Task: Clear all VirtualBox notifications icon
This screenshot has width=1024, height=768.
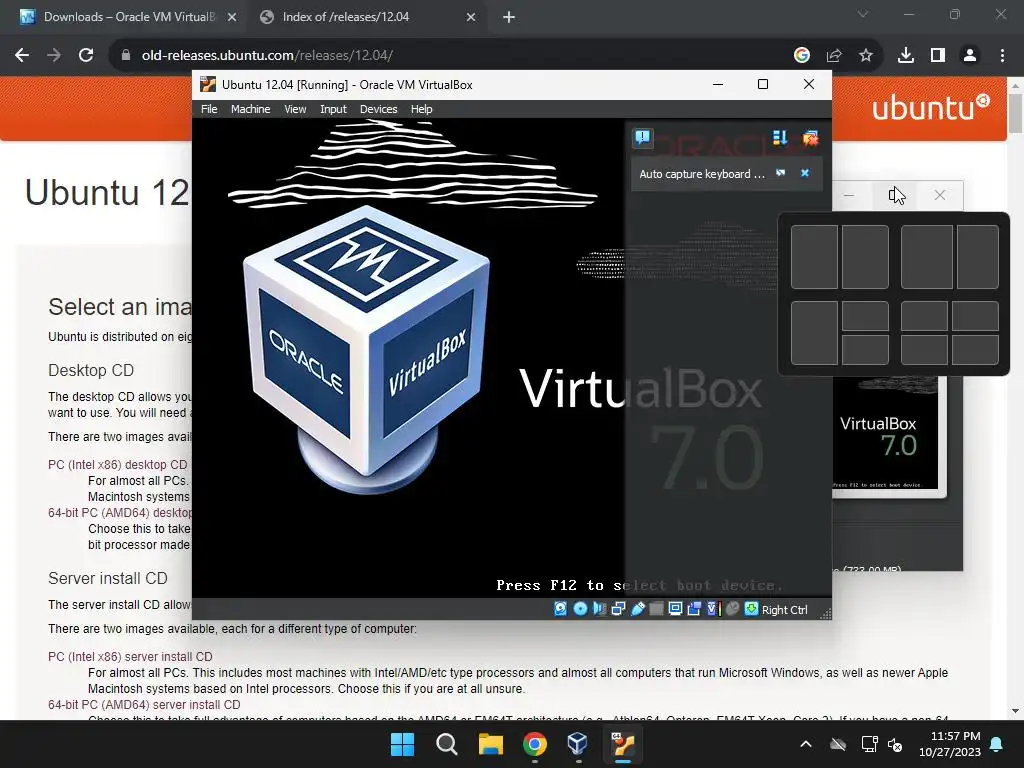Action: point(810,138)
